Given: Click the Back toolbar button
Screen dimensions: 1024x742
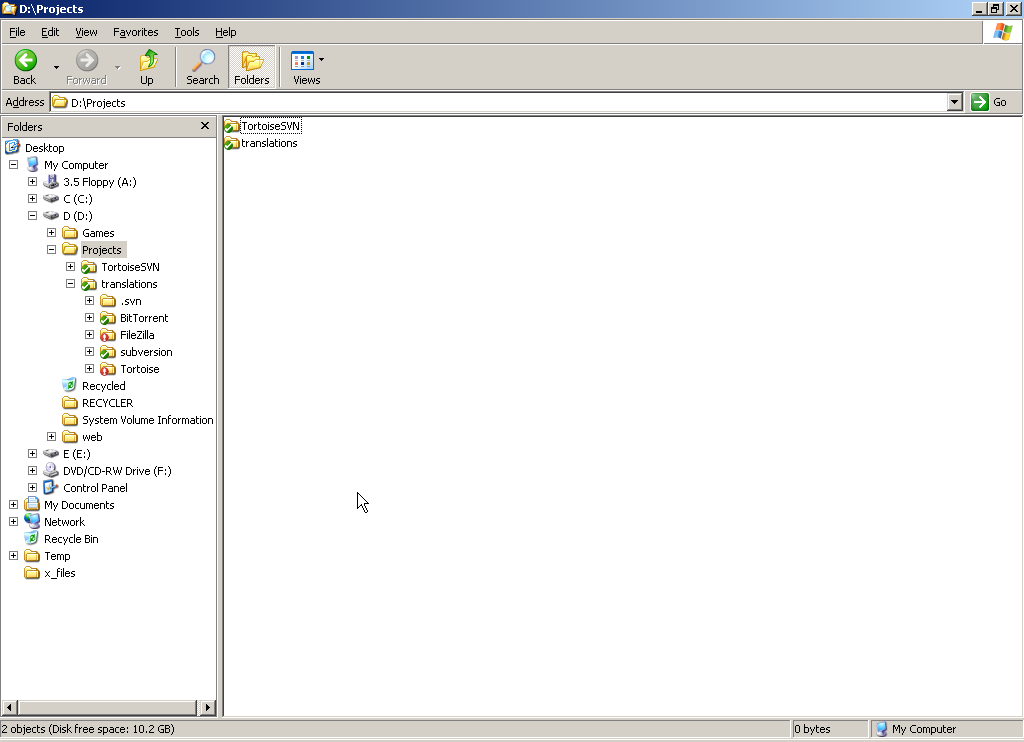Looking at the screenshot, I should pos(25,67).
